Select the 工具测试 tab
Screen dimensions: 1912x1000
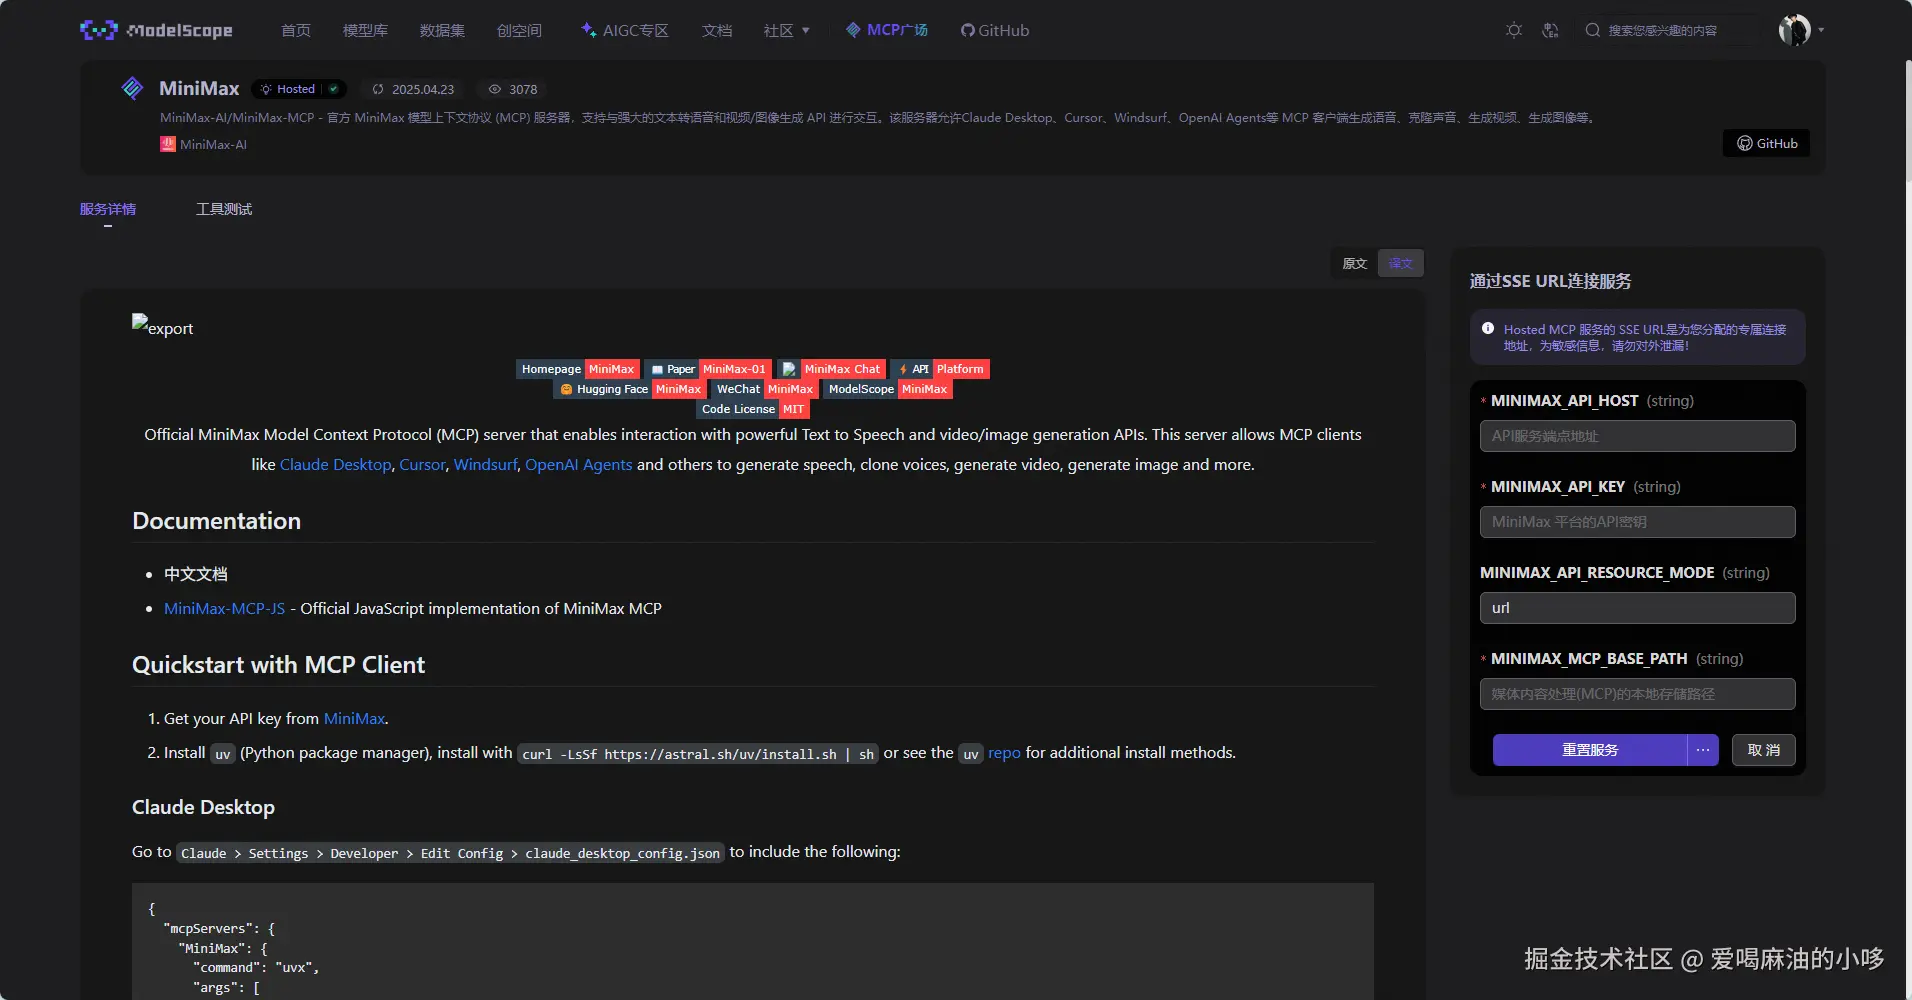tap(224, 209)
